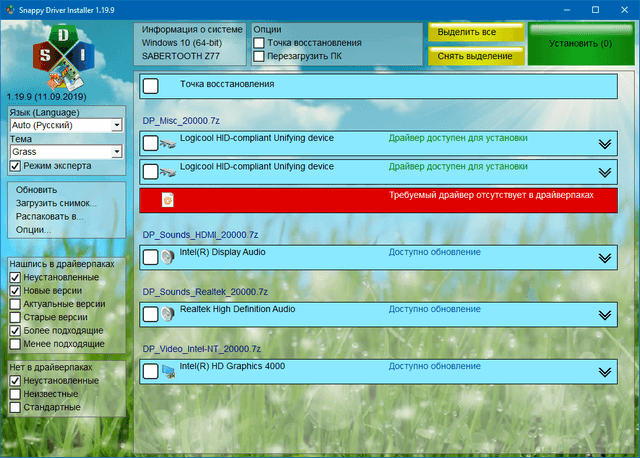Click the second Logicool Unifying device icon
Viewport: 640px width, 458px height.
[168, 172]
